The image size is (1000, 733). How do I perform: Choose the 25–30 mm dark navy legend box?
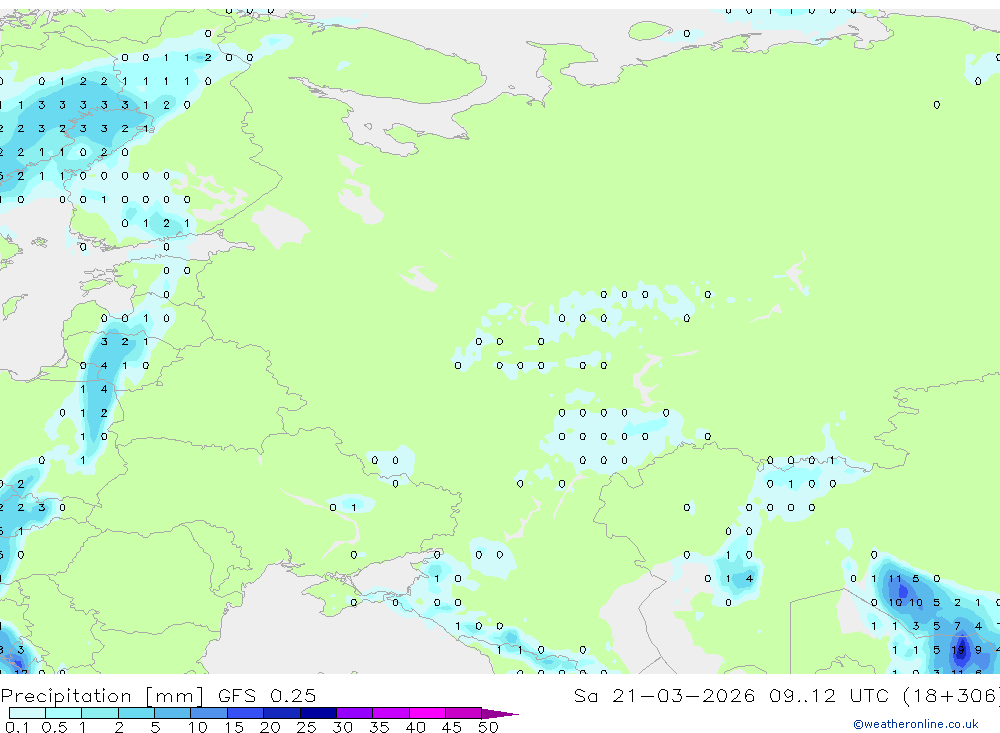point(318,713)
